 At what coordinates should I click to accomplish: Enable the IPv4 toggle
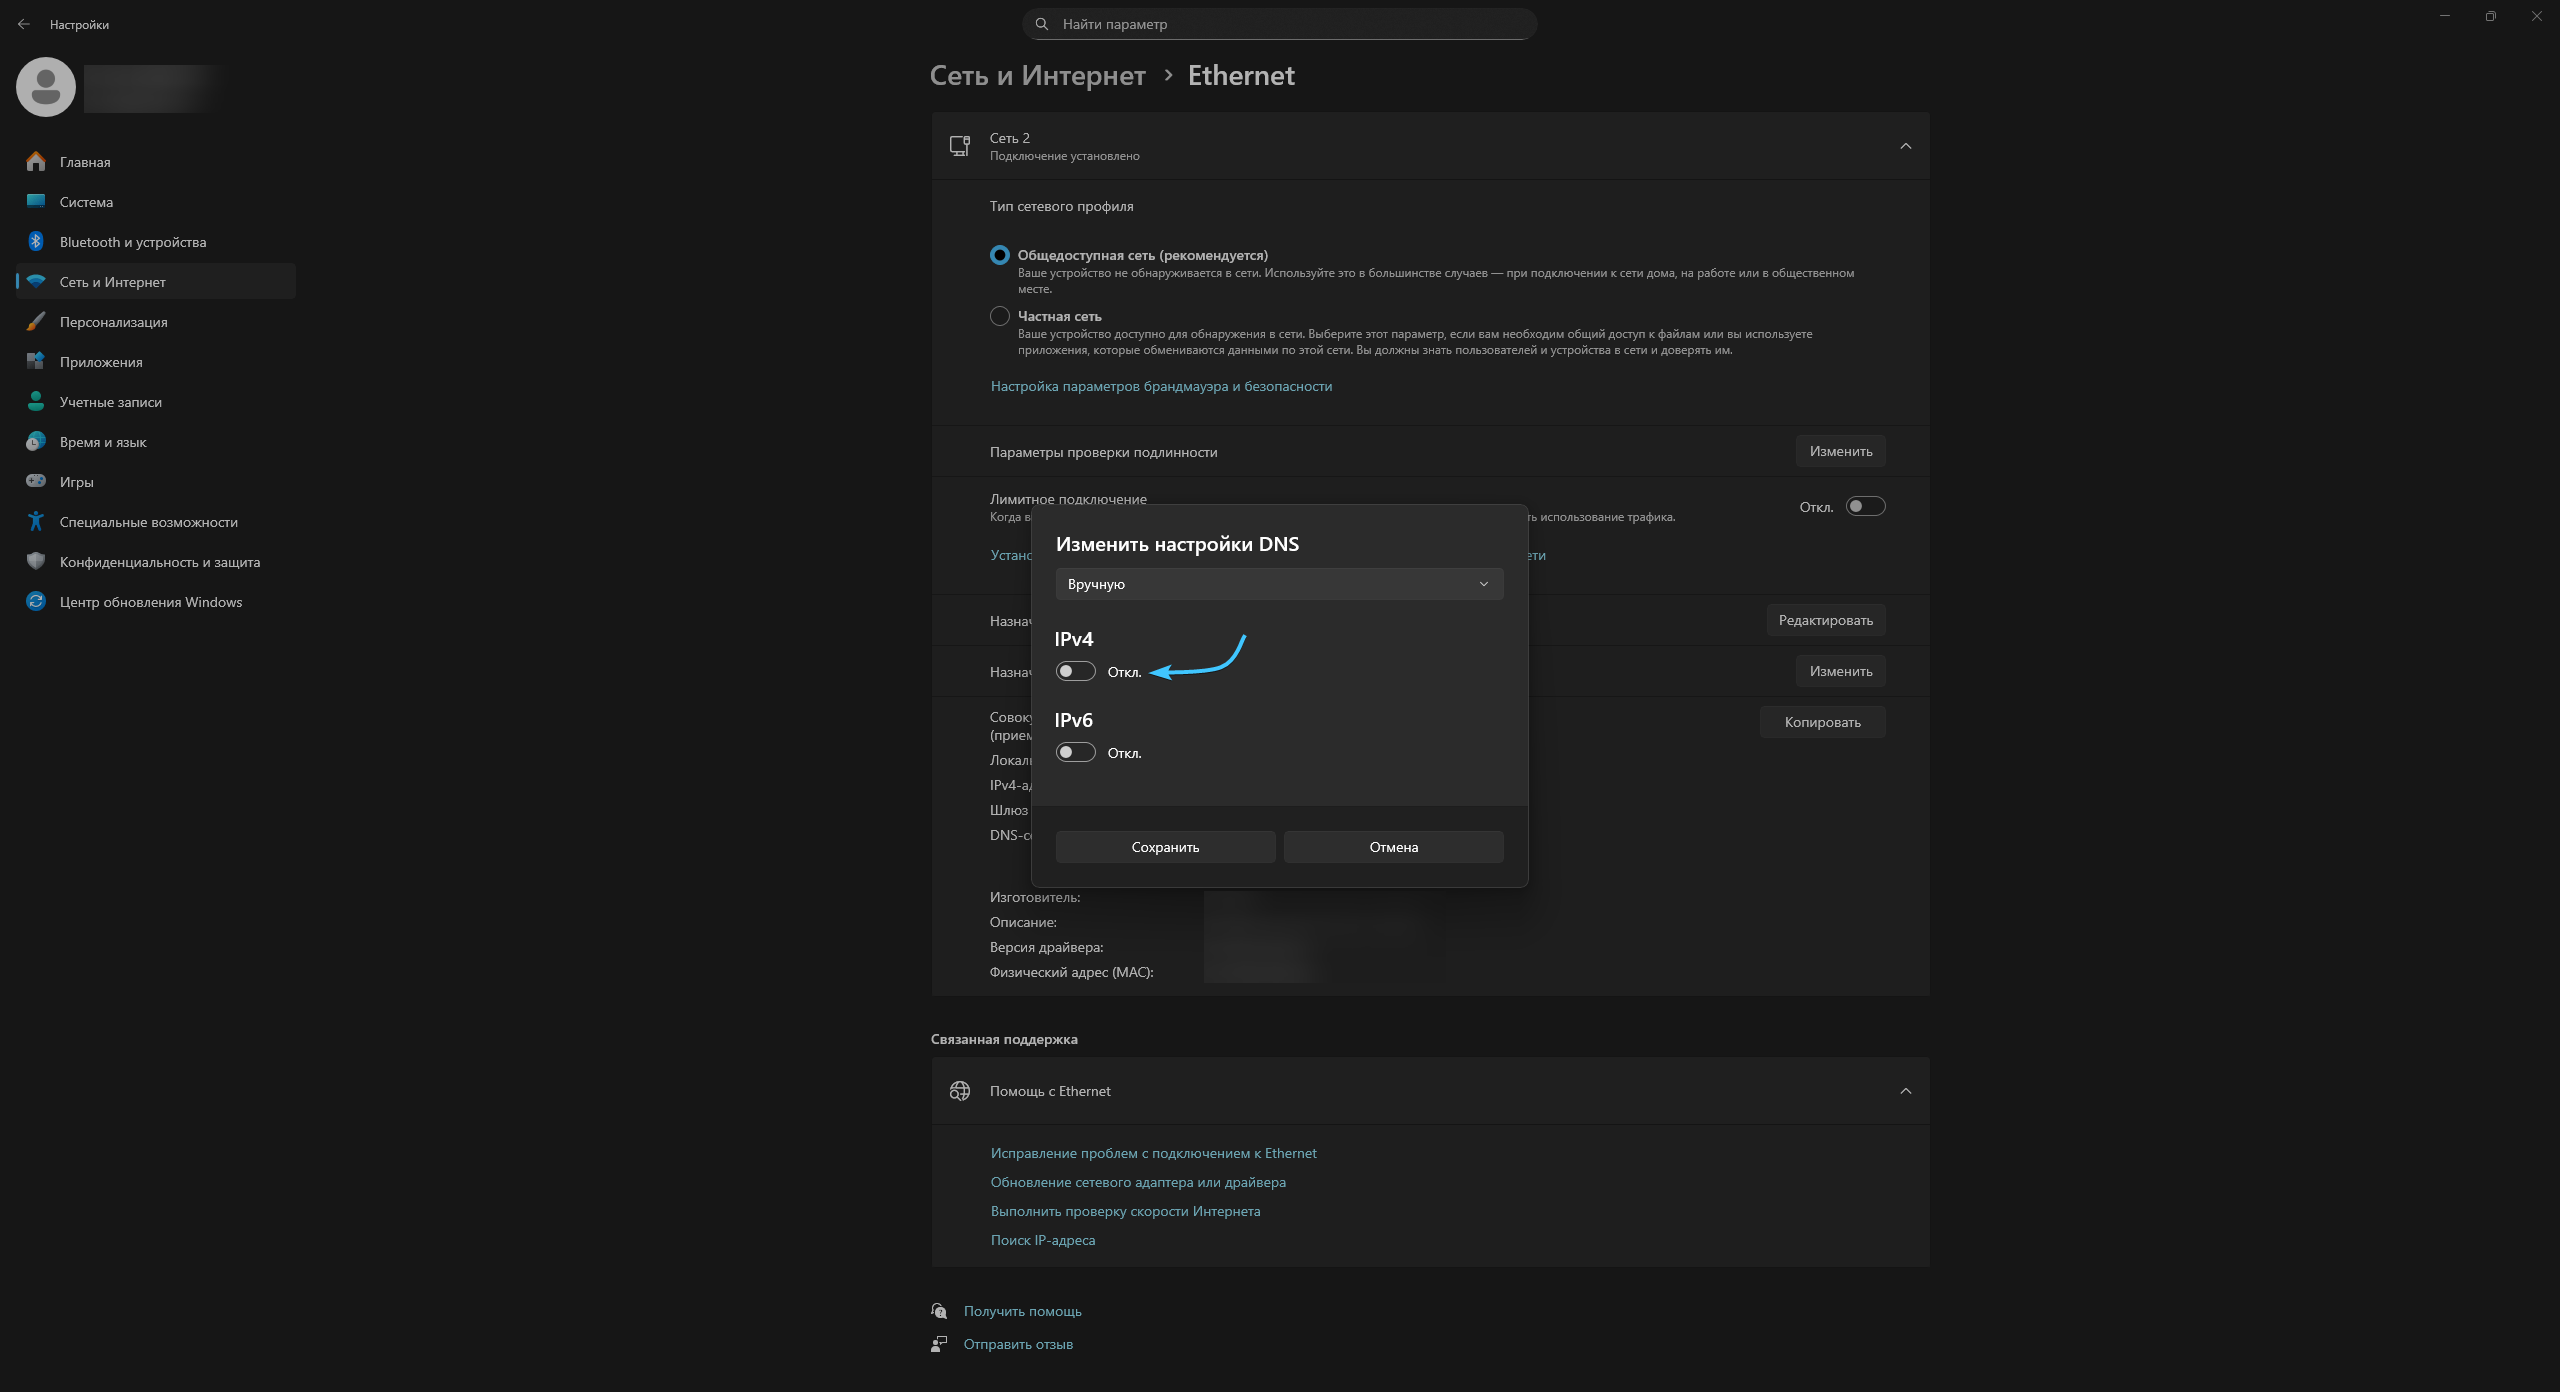(x=1075, y=671)
